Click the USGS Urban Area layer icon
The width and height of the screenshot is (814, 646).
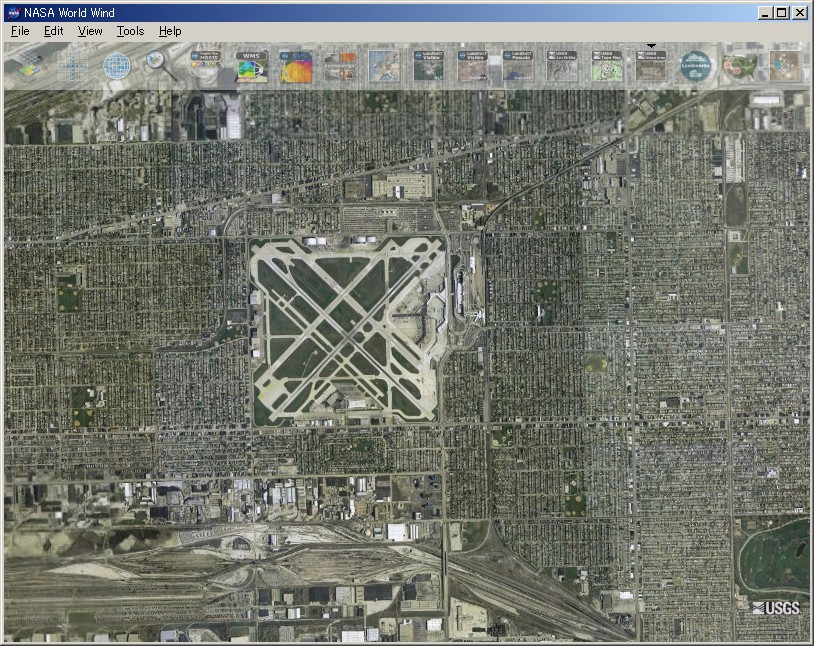point(651,66)
